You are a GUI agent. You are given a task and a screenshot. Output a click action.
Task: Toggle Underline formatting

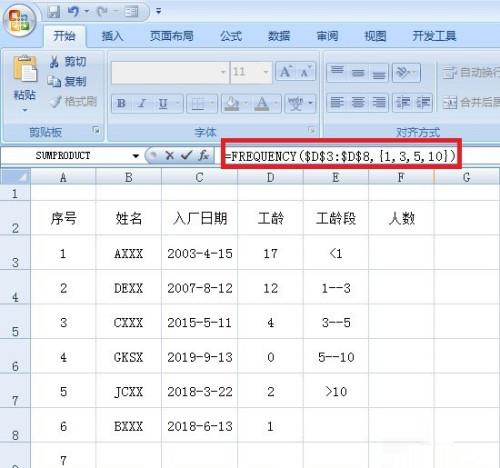point(163,103)
